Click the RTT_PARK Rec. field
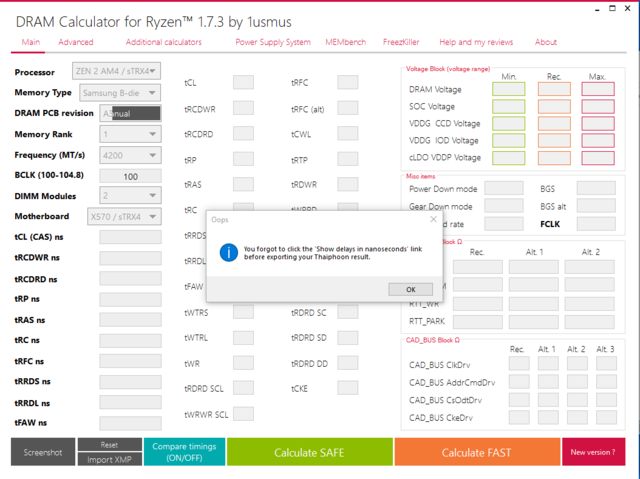 [x=478, y=322]
